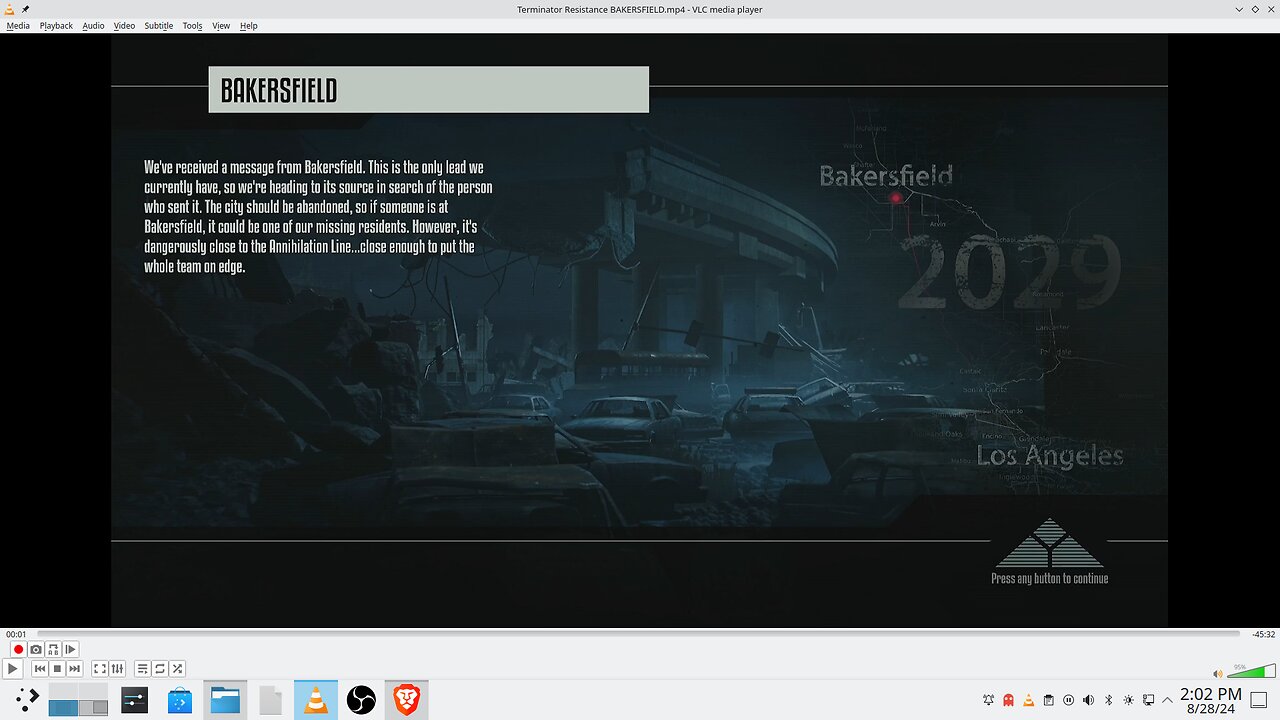
Task: Open the blank document app in taskbar
Action: pos(270,700)
